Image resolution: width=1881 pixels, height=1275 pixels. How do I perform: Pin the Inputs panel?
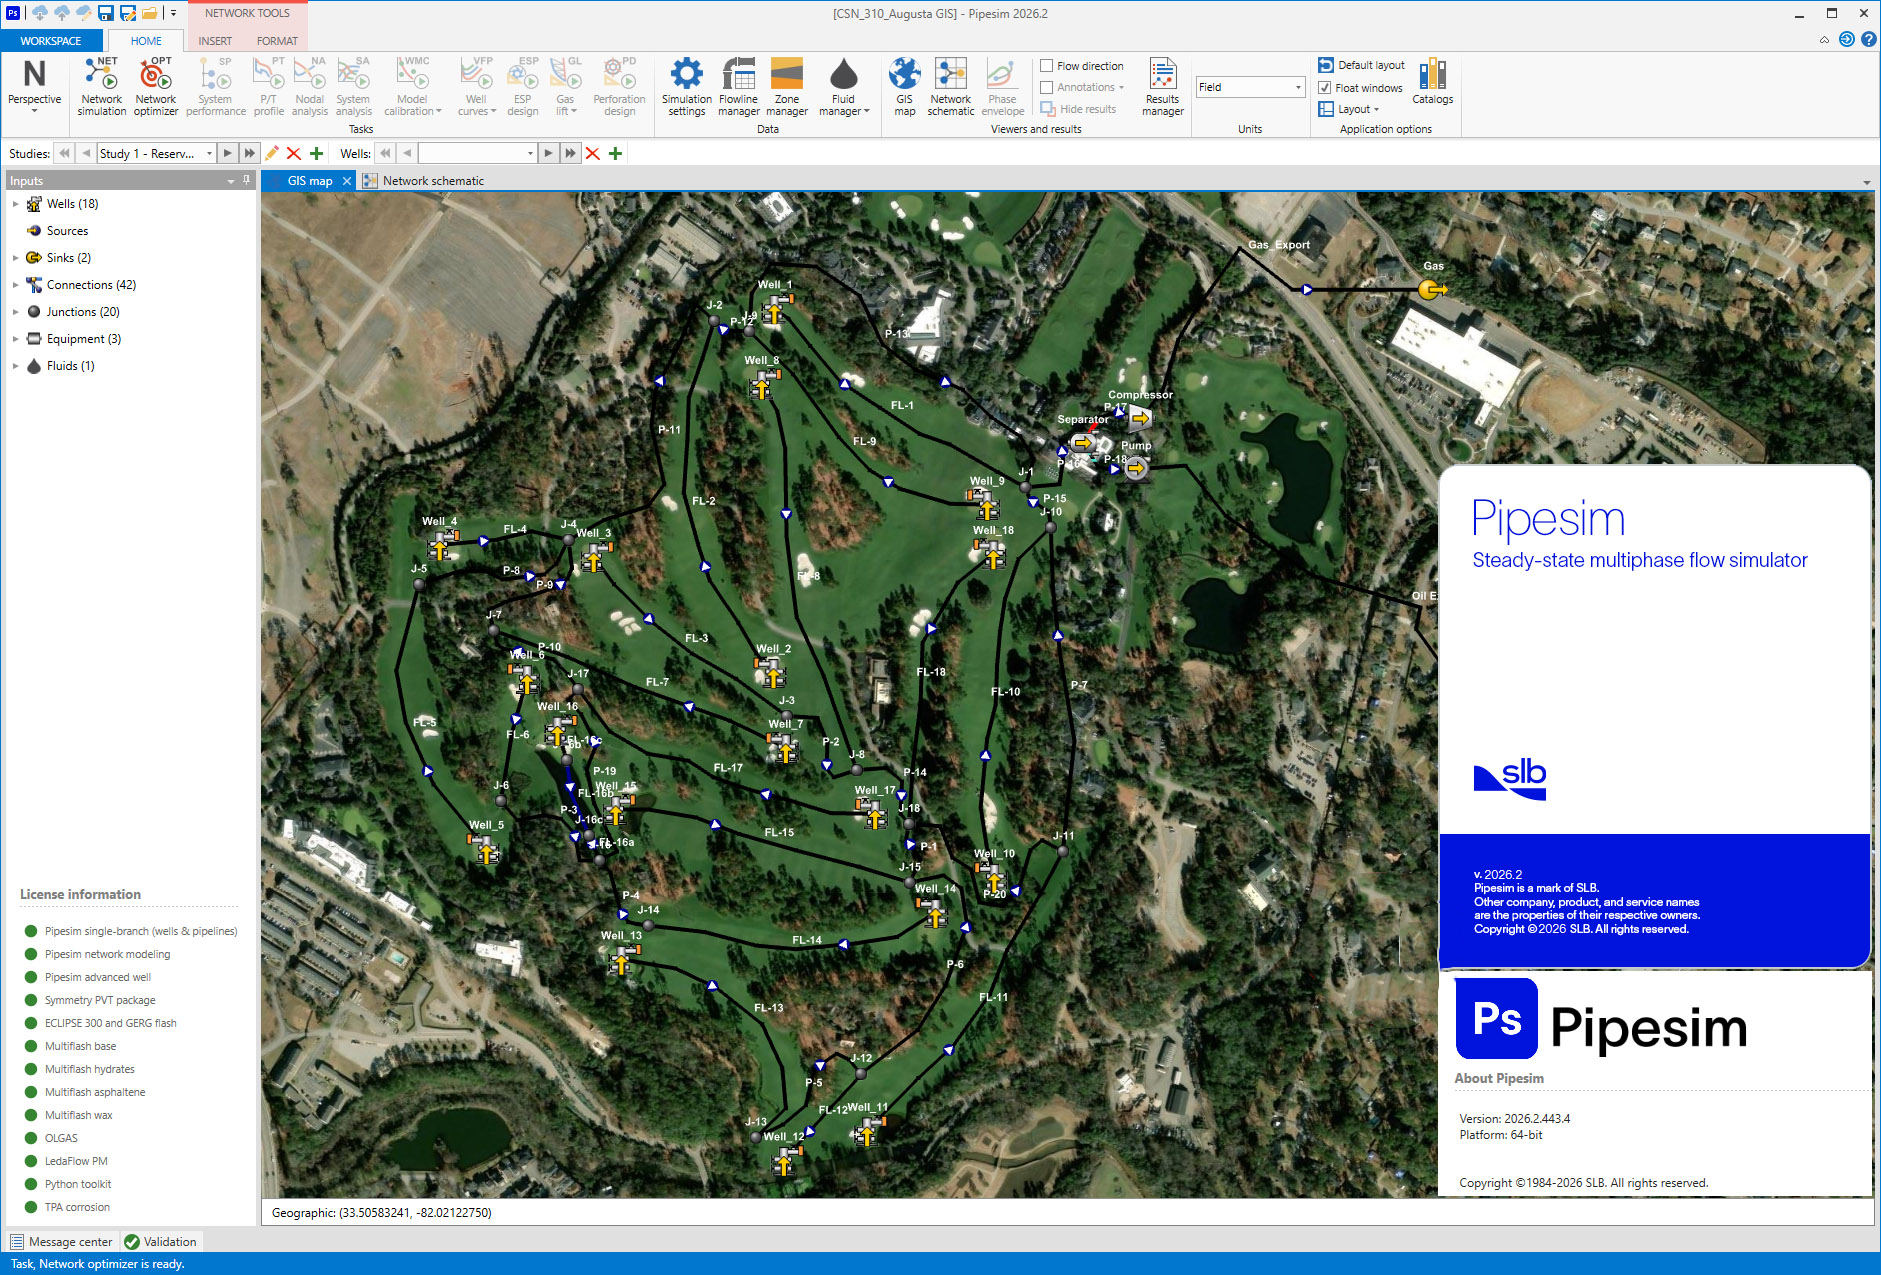[x=247, y=180]
